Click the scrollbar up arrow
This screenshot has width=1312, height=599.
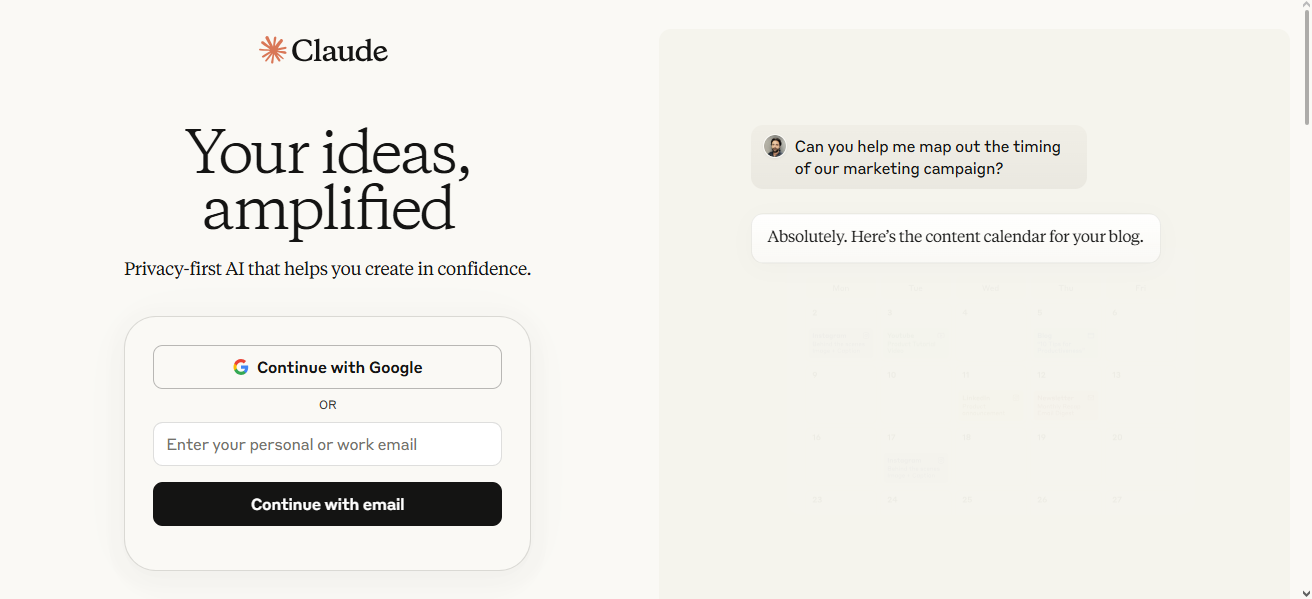[1304, 7]
